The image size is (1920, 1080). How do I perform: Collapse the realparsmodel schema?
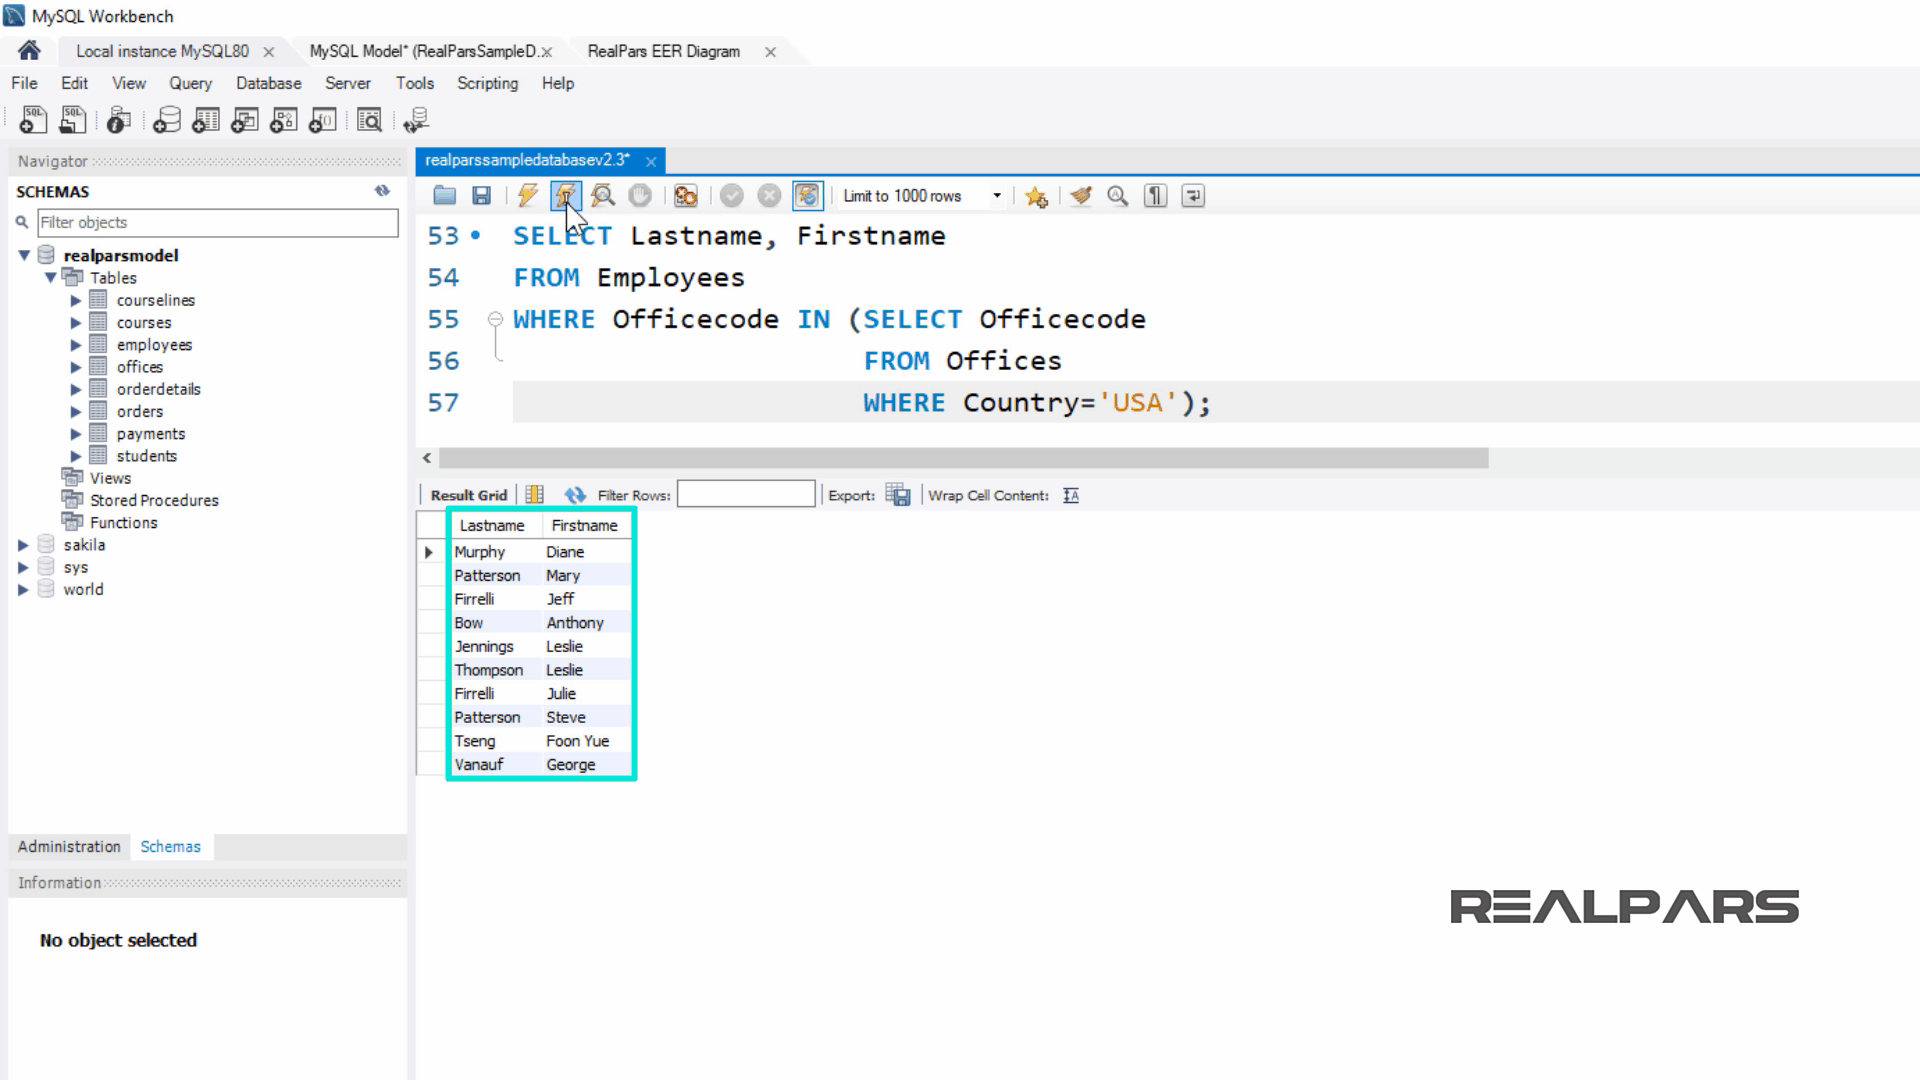(24, 255)
